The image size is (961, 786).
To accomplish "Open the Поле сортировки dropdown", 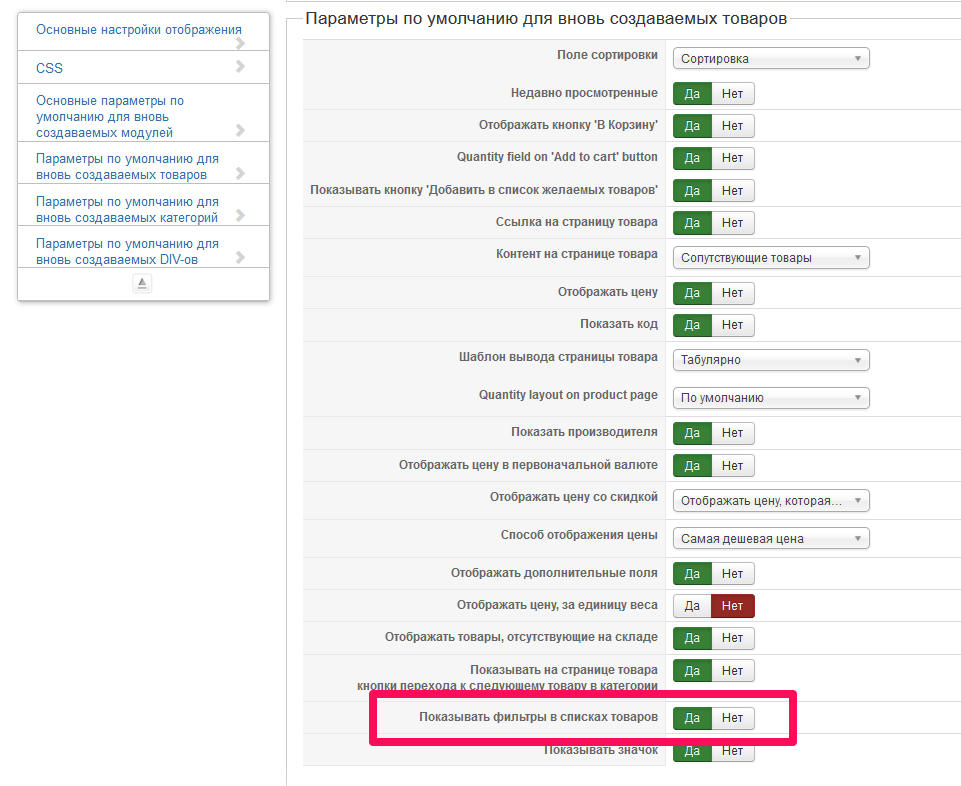I will coord(771,58).
